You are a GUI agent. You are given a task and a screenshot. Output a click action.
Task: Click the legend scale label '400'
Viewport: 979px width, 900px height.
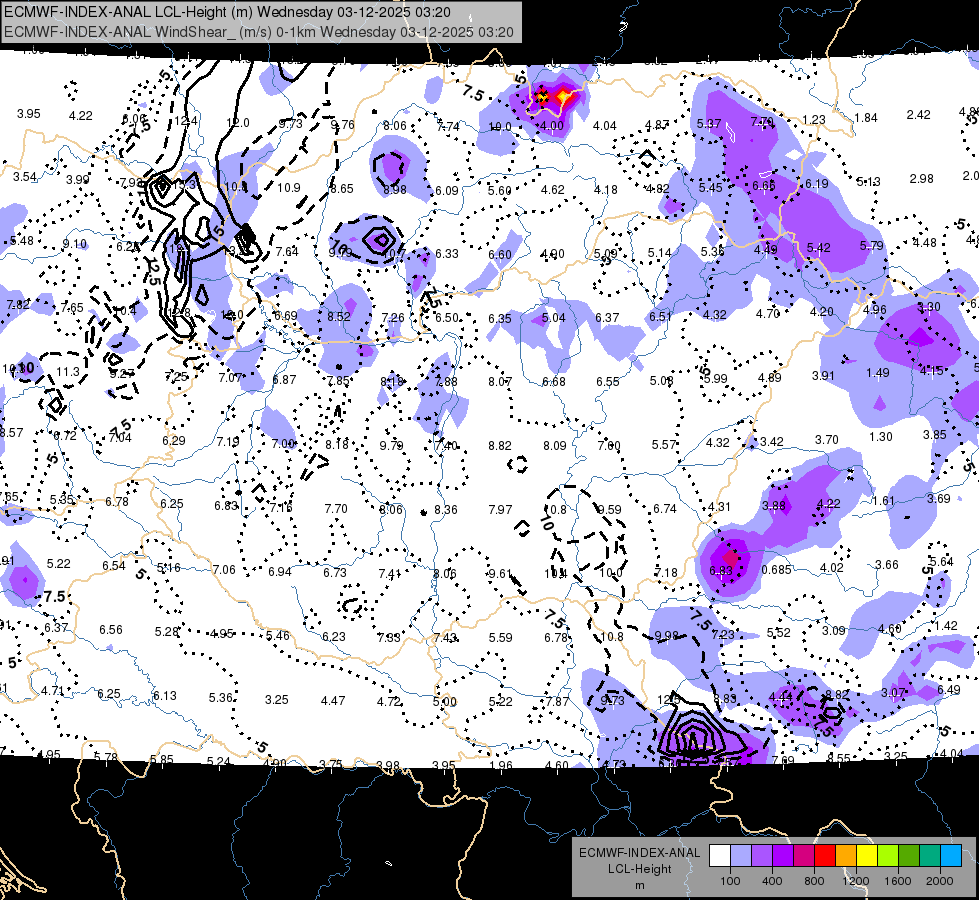click(x=772, y=881)
